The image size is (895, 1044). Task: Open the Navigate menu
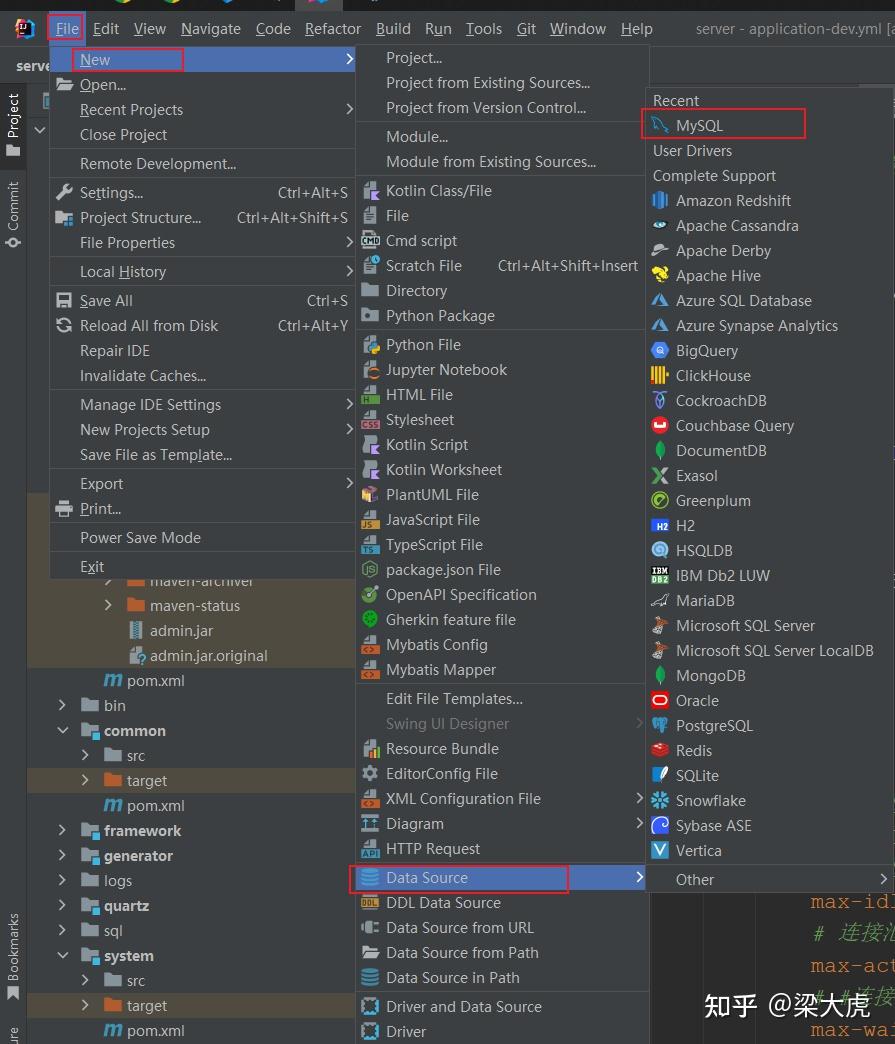[x=210, y=29]
